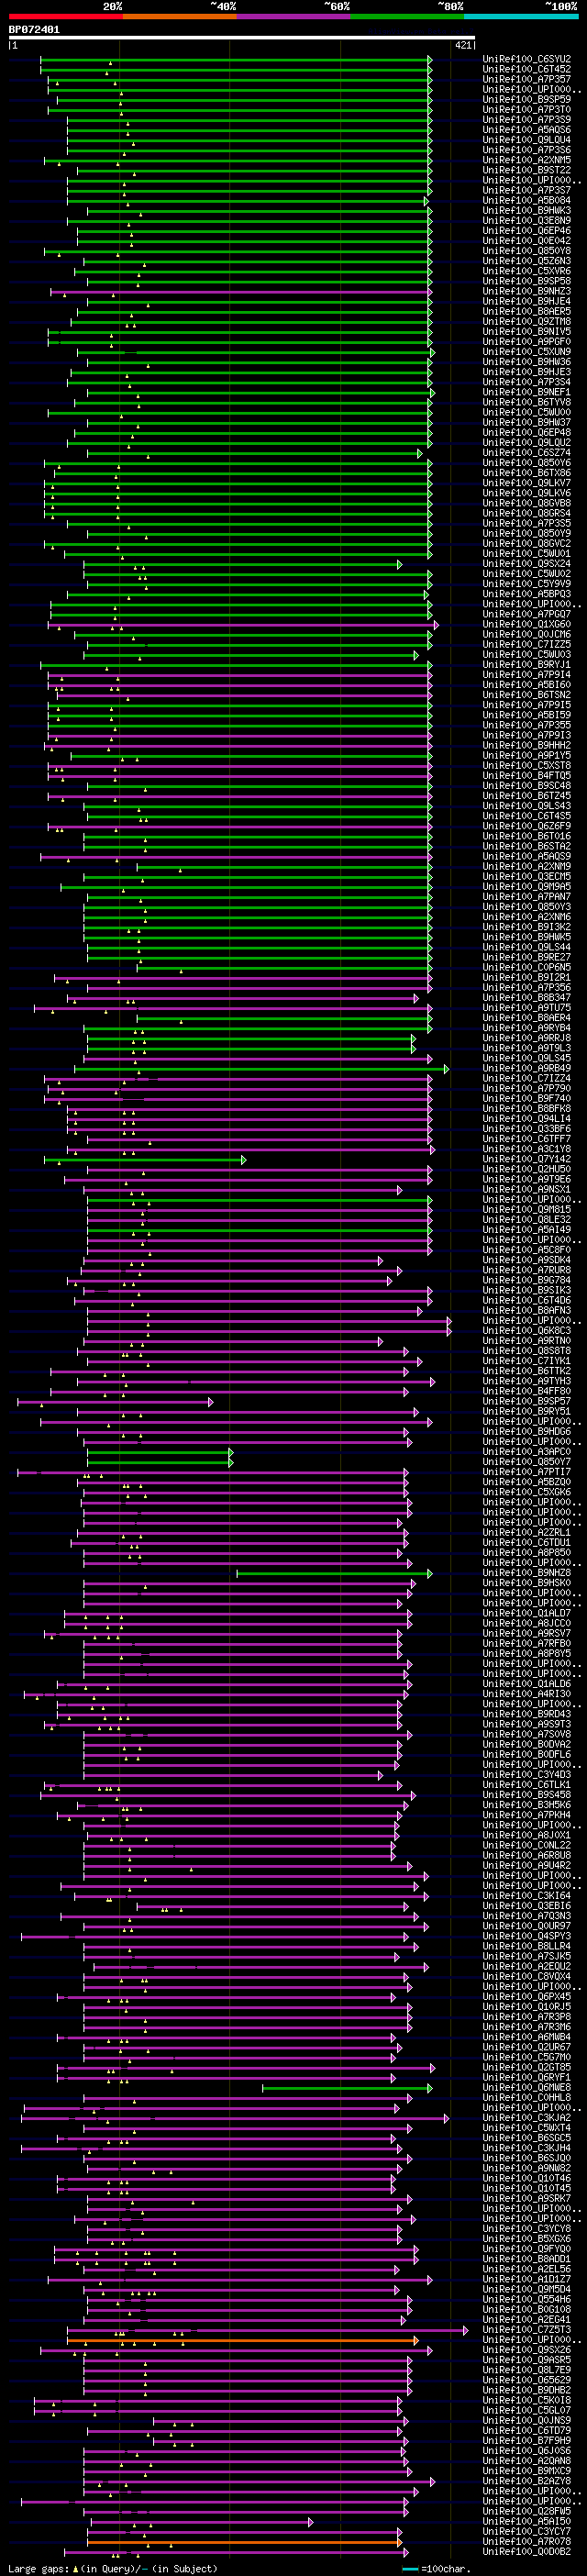
Task: Select hit label UniRef100_Q0D0B2
Action: [527, 2552]
